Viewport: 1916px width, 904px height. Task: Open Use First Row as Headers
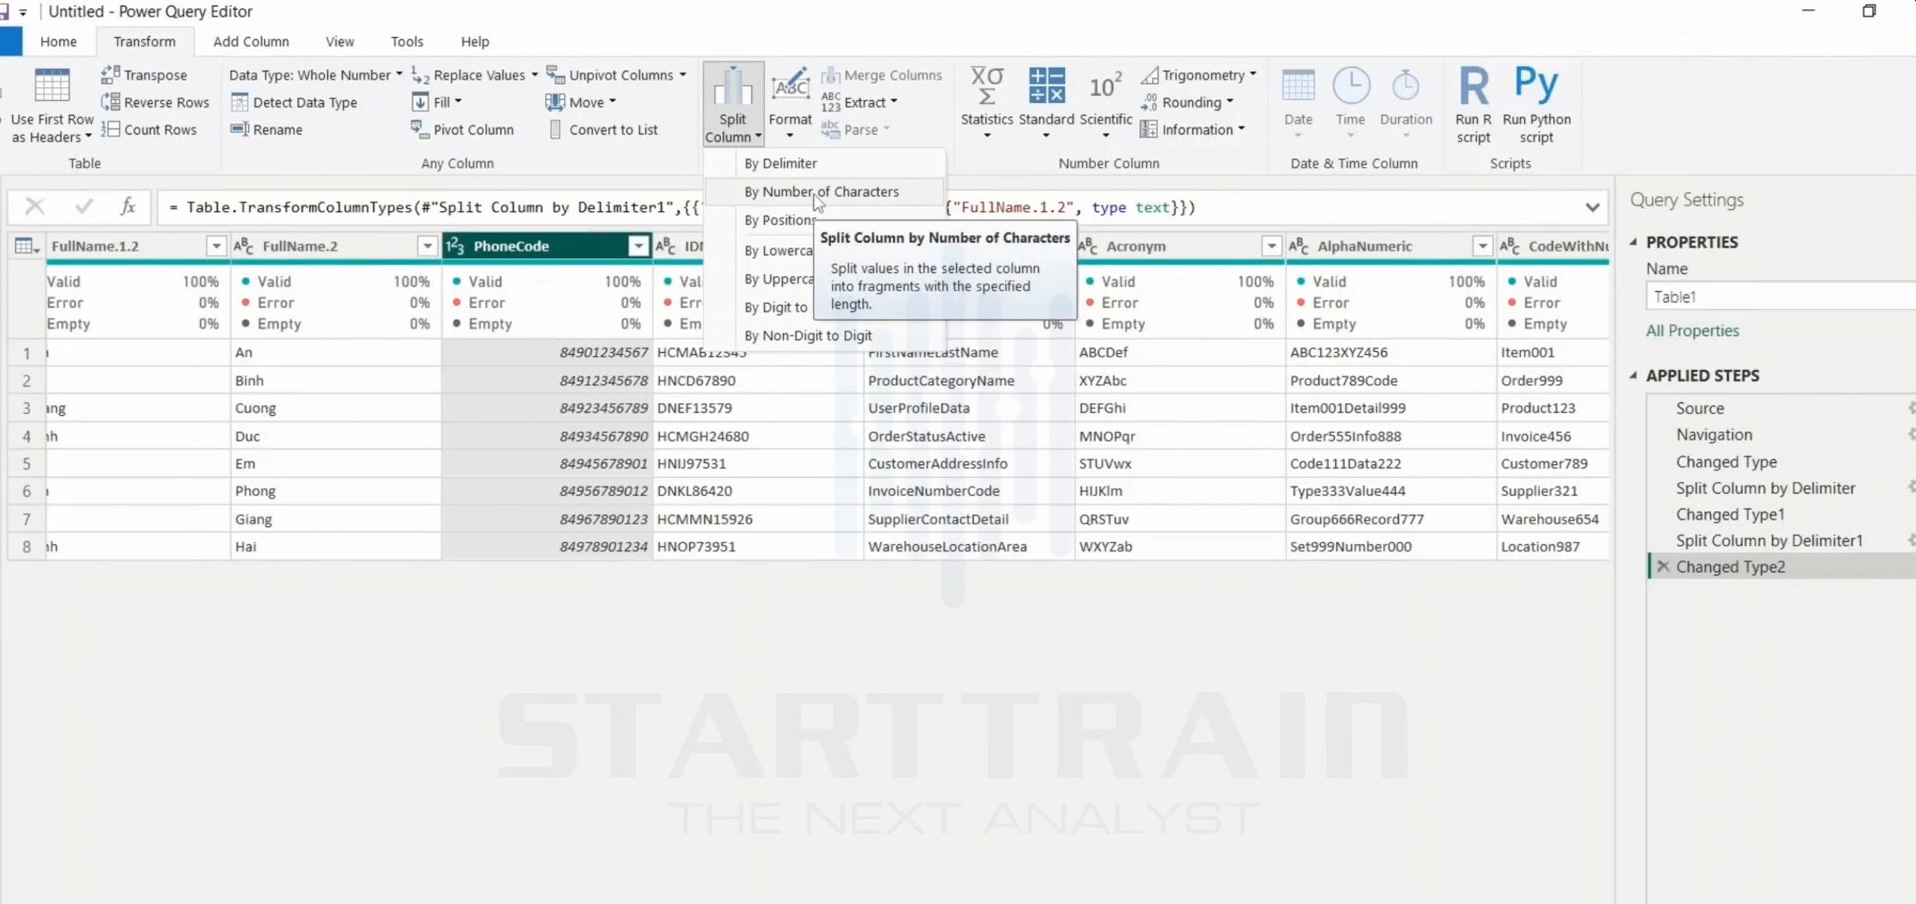52,106
